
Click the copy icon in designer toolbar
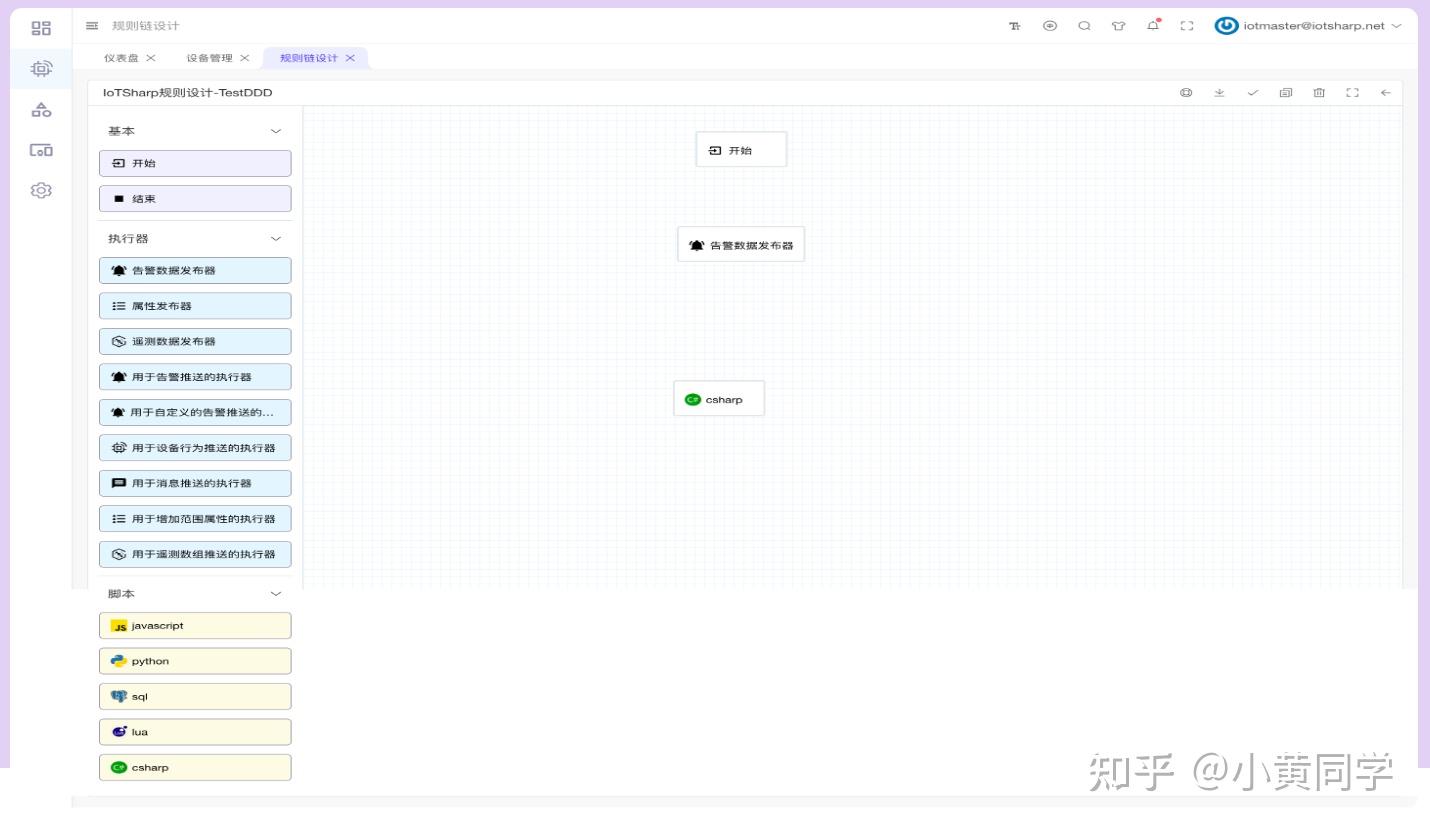[1286, 93]
